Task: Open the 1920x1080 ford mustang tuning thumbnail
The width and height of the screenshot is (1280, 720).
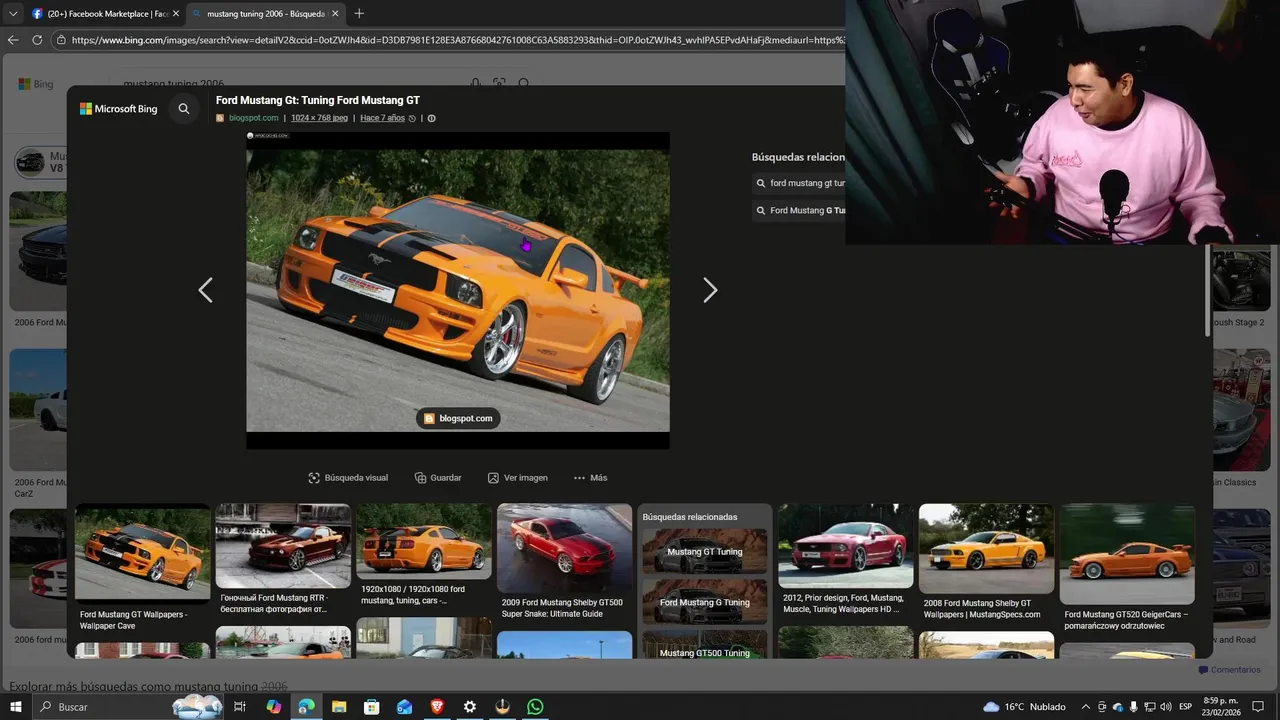Action: click(x=424, y=541)
